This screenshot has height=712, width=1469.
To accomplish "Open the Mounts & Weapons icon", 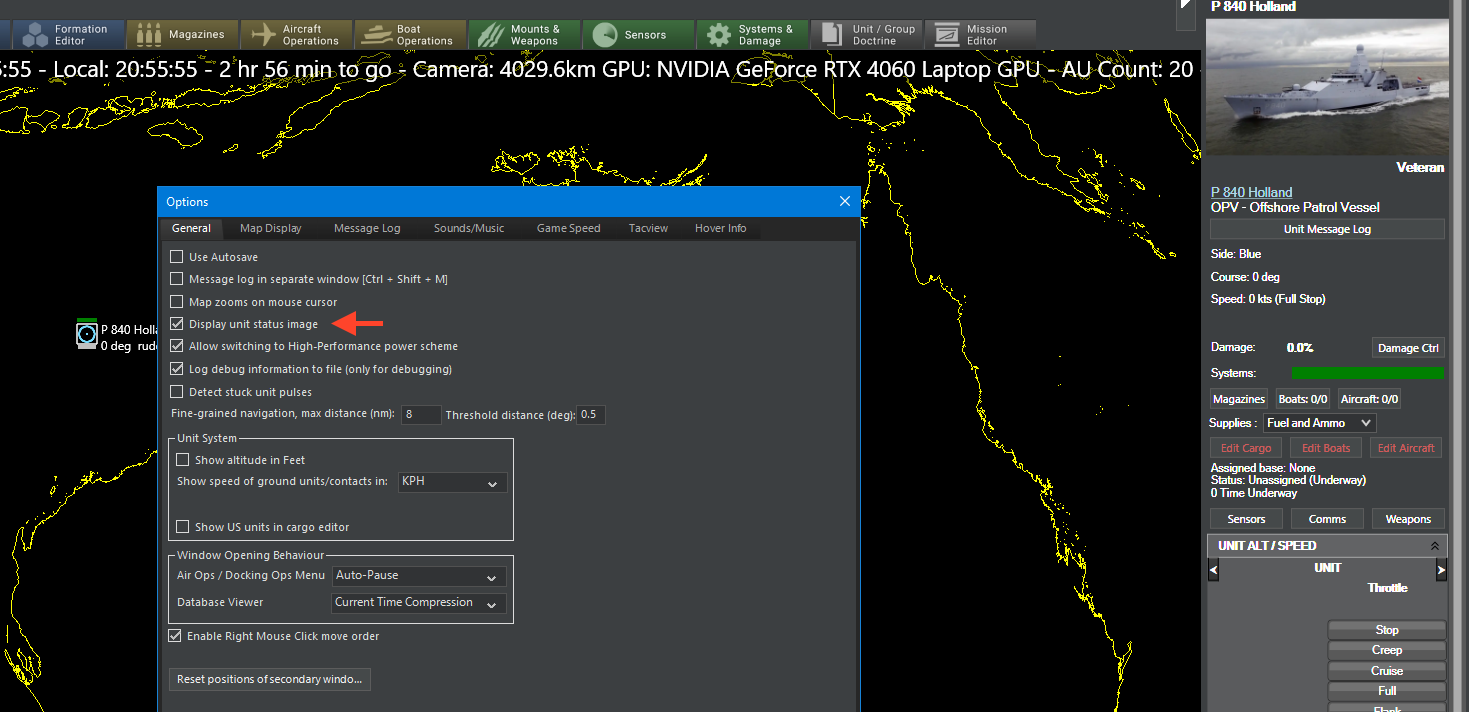I will 490,35.
